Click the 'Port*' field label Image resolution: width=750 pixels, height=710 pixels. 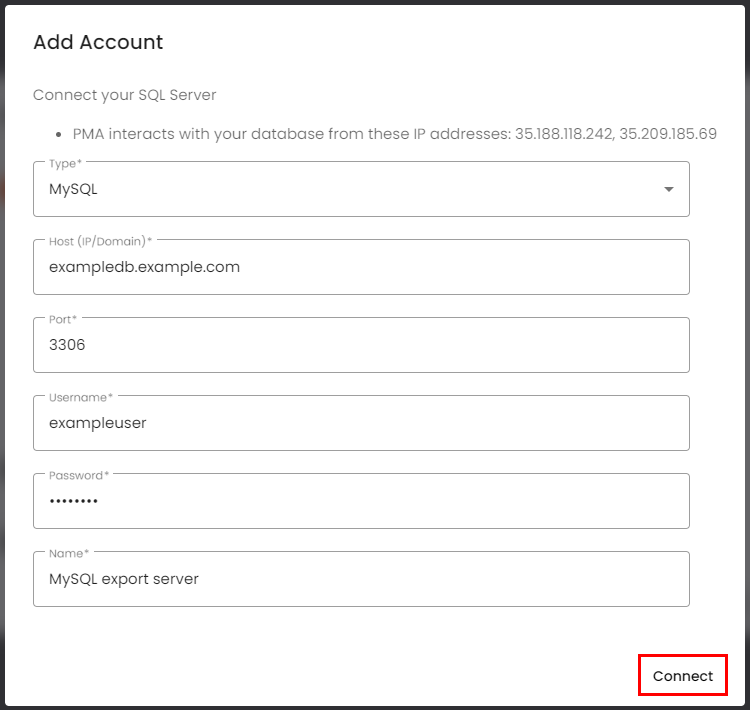pos(63,319)
